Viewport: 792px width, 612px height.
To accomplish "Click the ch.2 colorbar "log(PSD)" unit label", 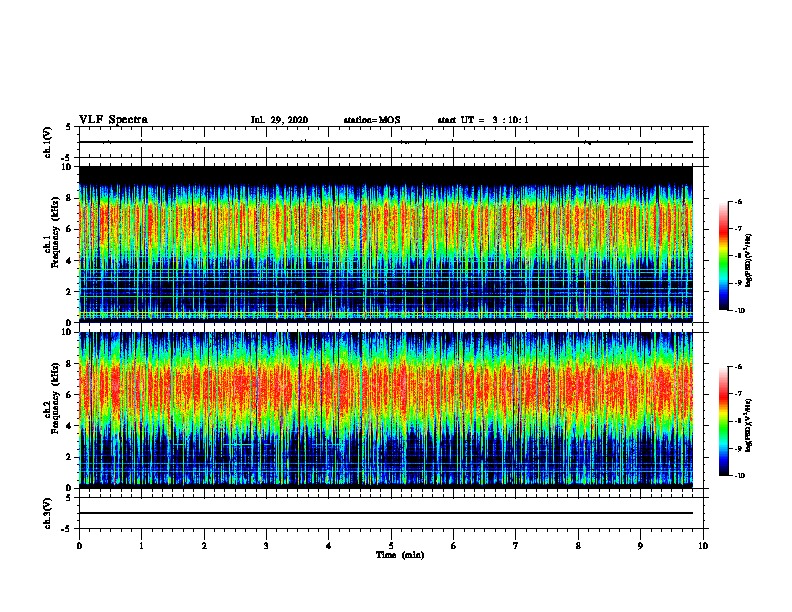I will [750, 425].
